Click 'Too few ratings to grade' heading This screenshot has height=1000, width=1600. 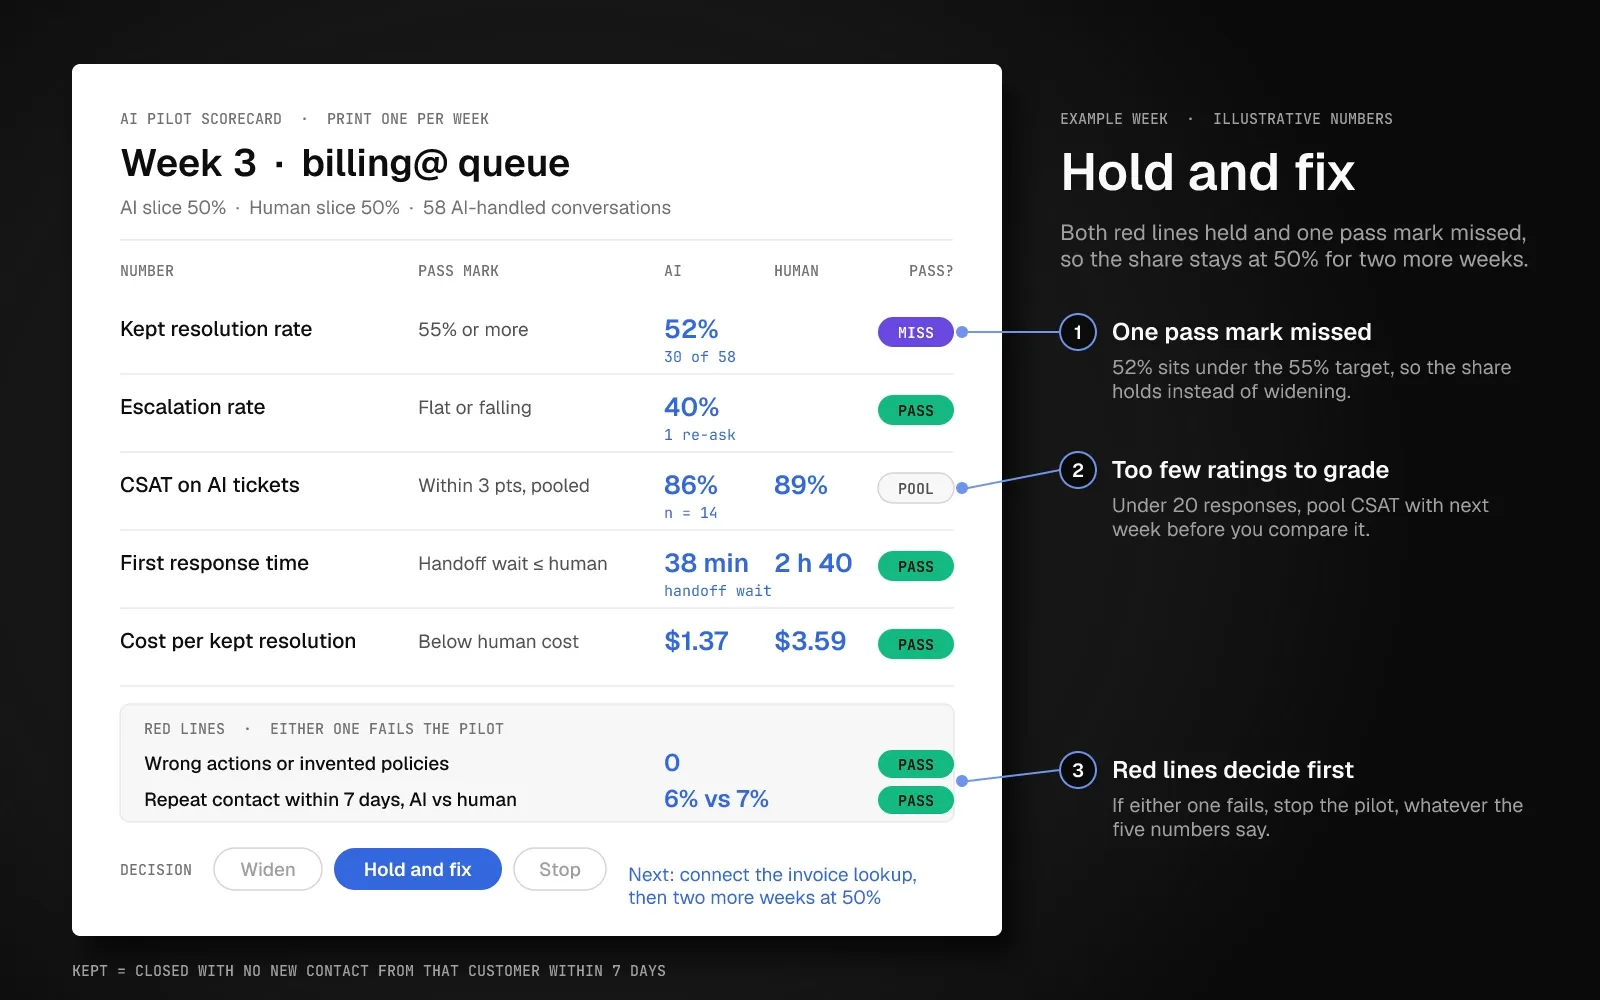point(1250,470)
